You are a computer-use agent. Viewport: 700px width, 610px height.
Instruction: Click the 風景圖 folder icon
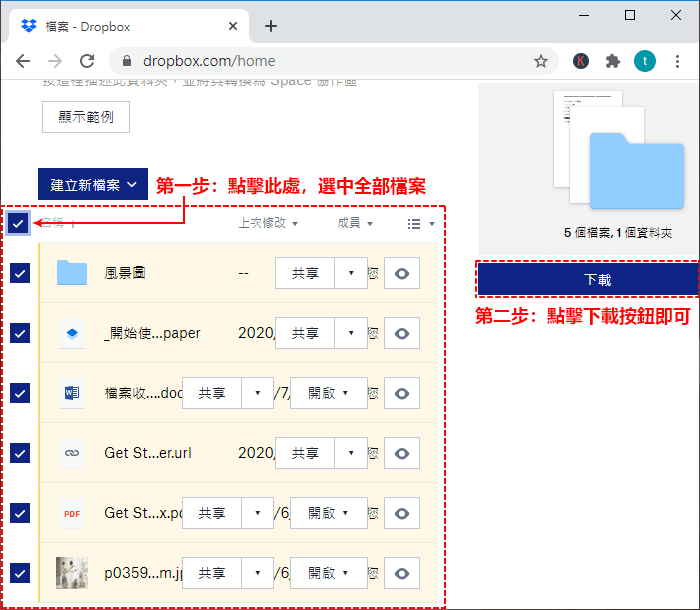72,273
